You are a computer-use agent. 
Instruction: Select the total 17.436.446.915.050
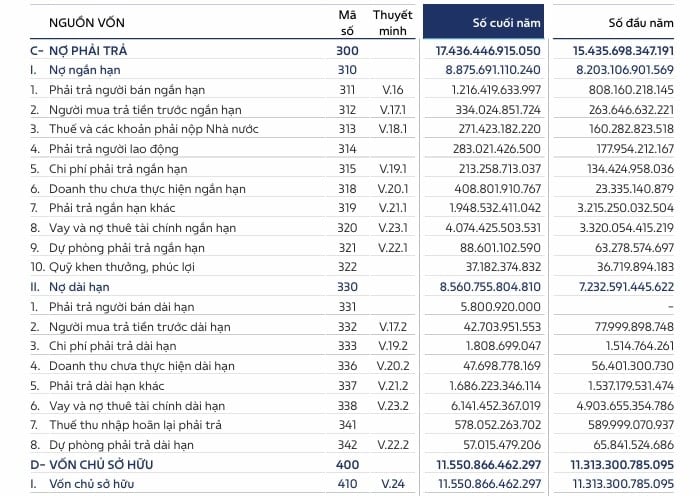(488, 50)
